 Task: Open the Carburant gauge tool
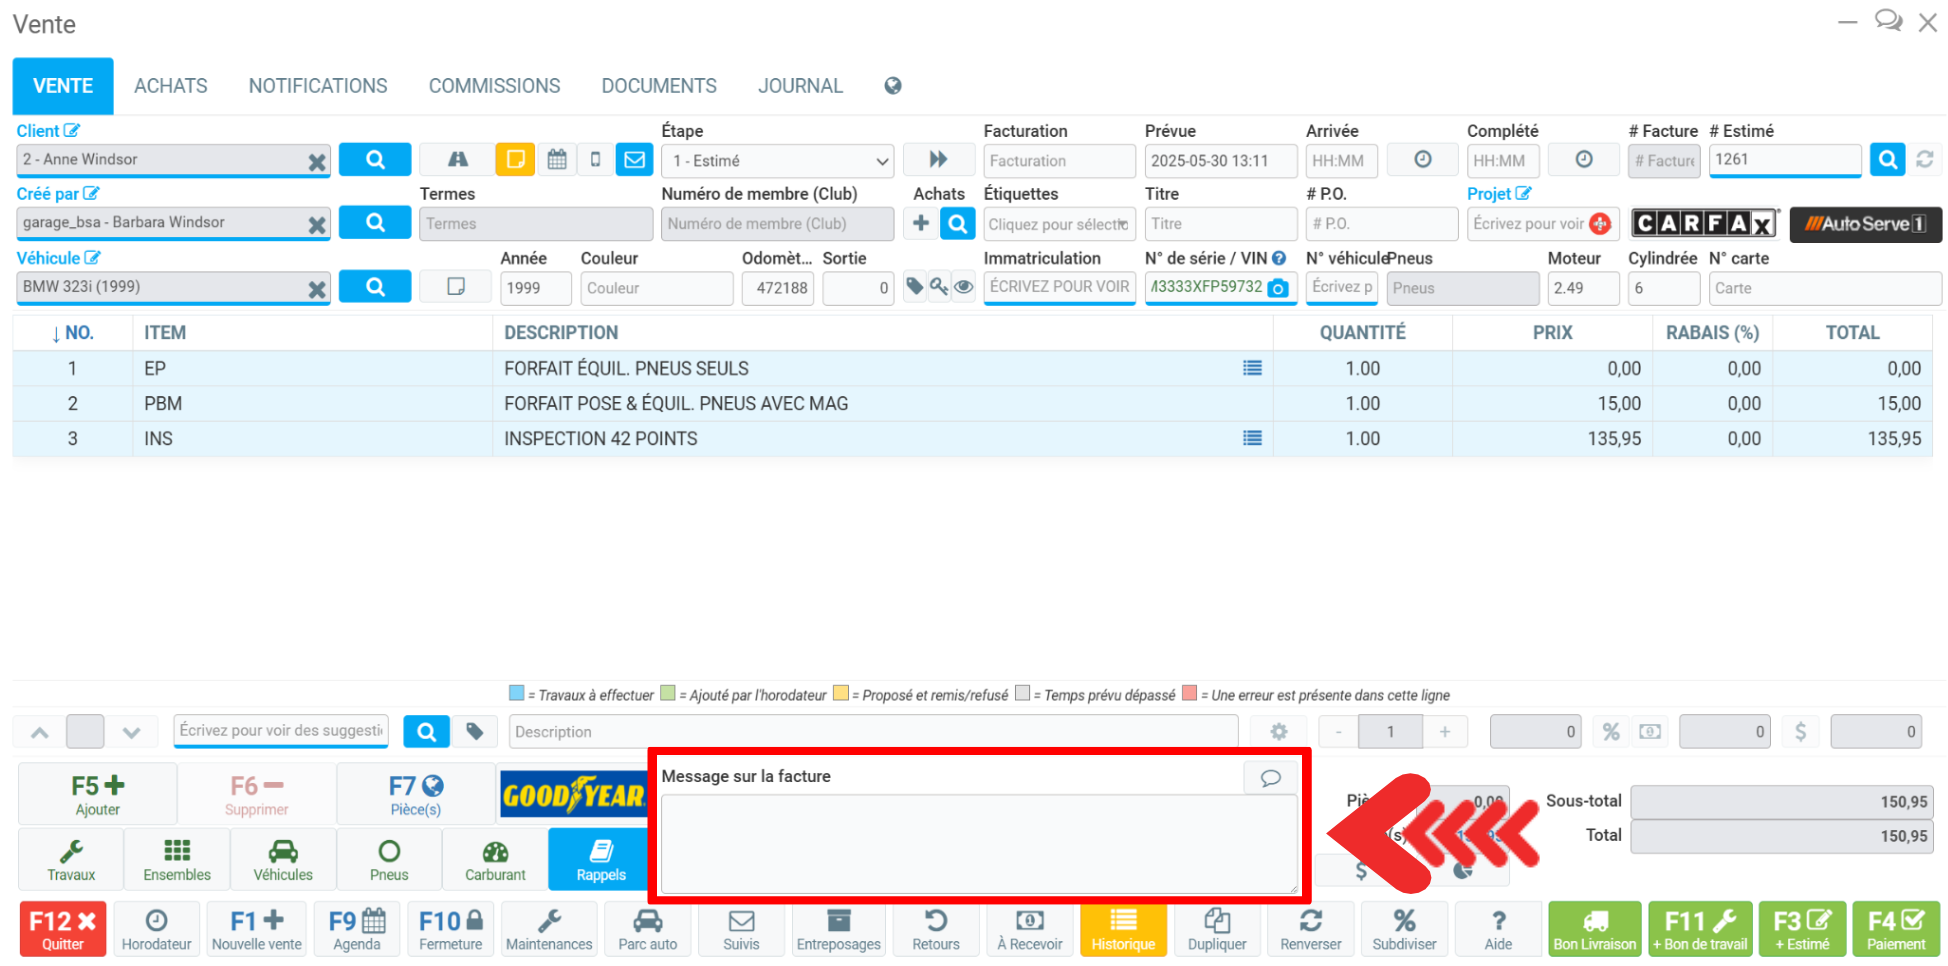click(495, 859)
